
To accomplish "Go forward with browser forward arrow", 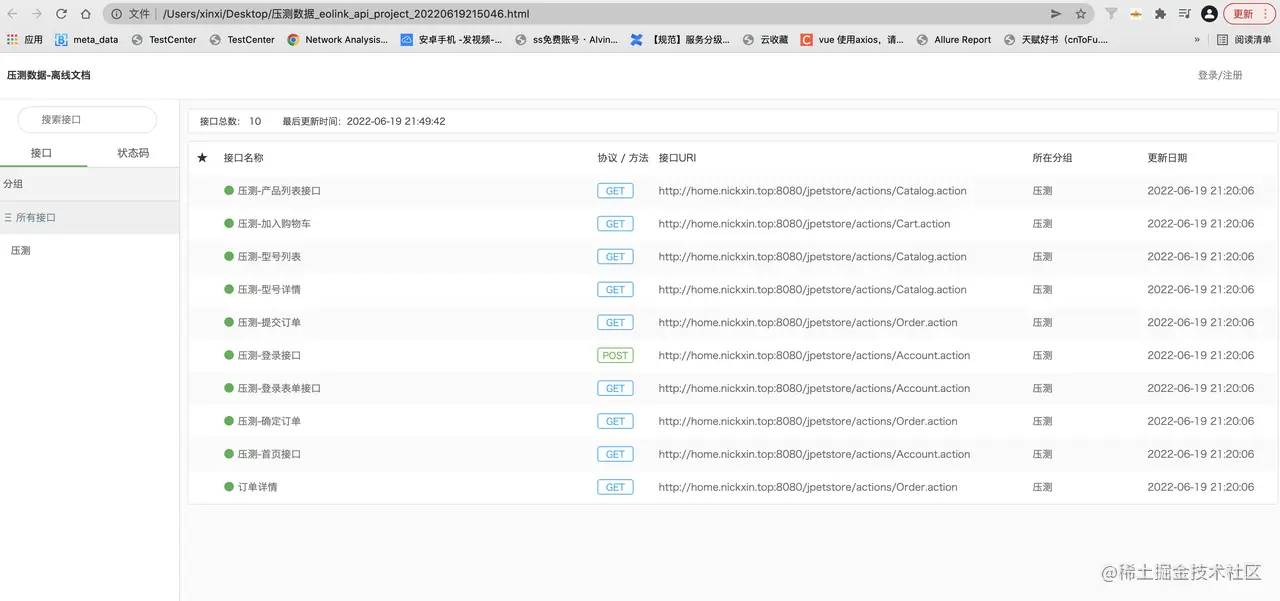I will 36,14.
